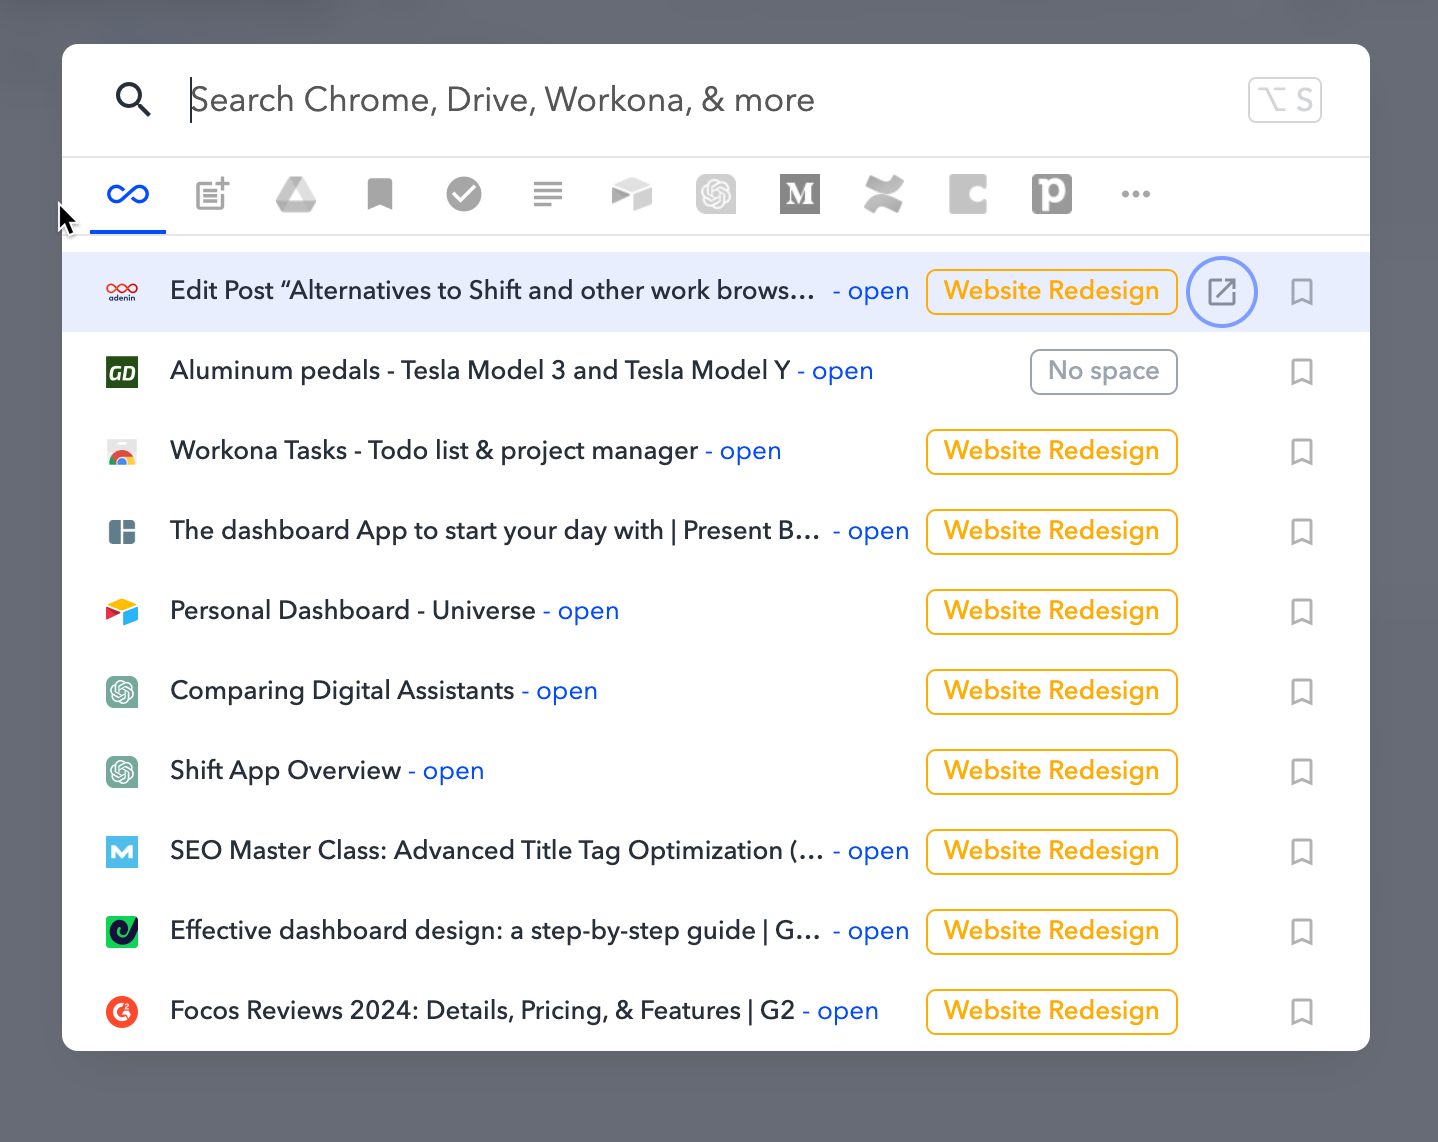The height and width of the screenshot is (1142, 1438).
Task: Open the notes tab icon
Action: click(212, 194)
